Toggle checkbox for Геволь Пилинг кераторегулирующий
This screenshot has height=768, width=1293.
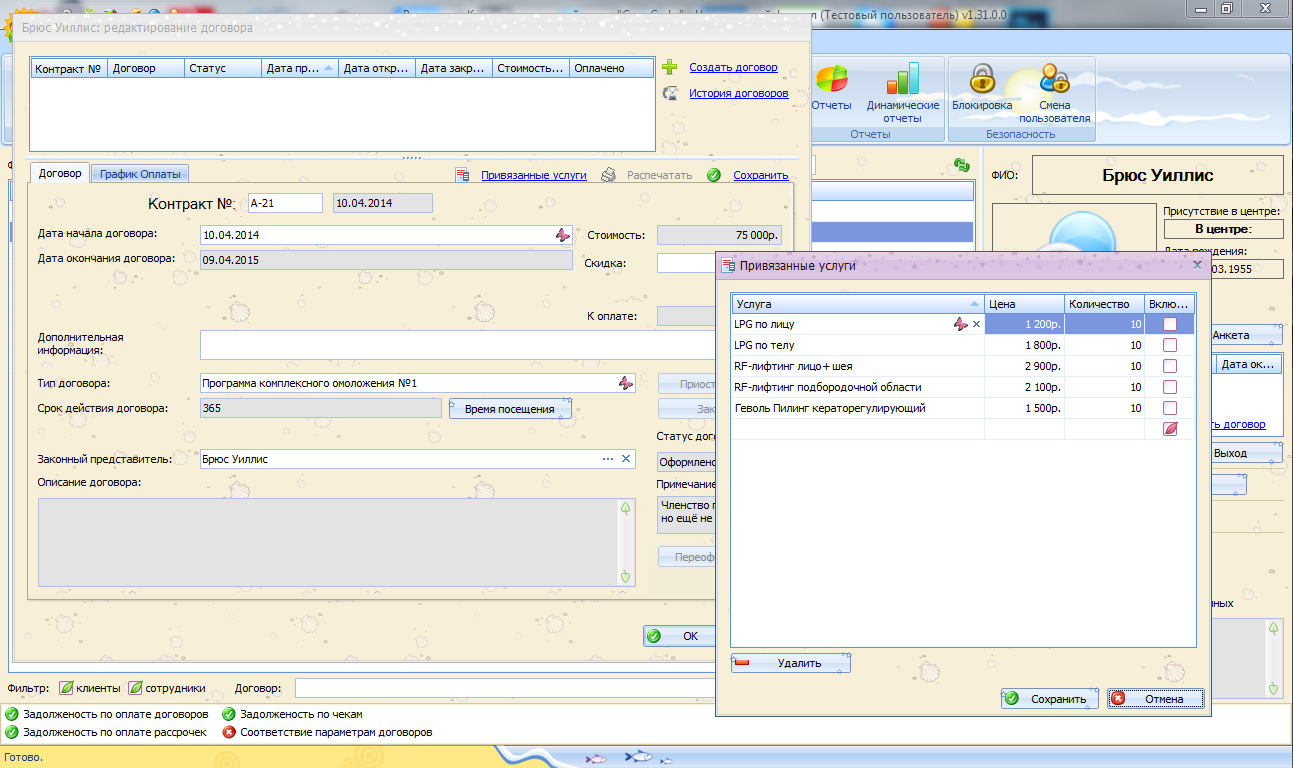(x=1169, y=408)
